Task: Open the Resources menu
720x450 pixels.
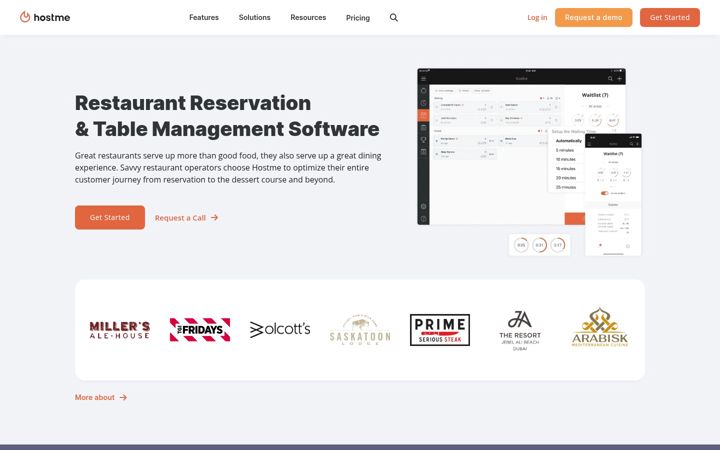Action: [308, 17]
